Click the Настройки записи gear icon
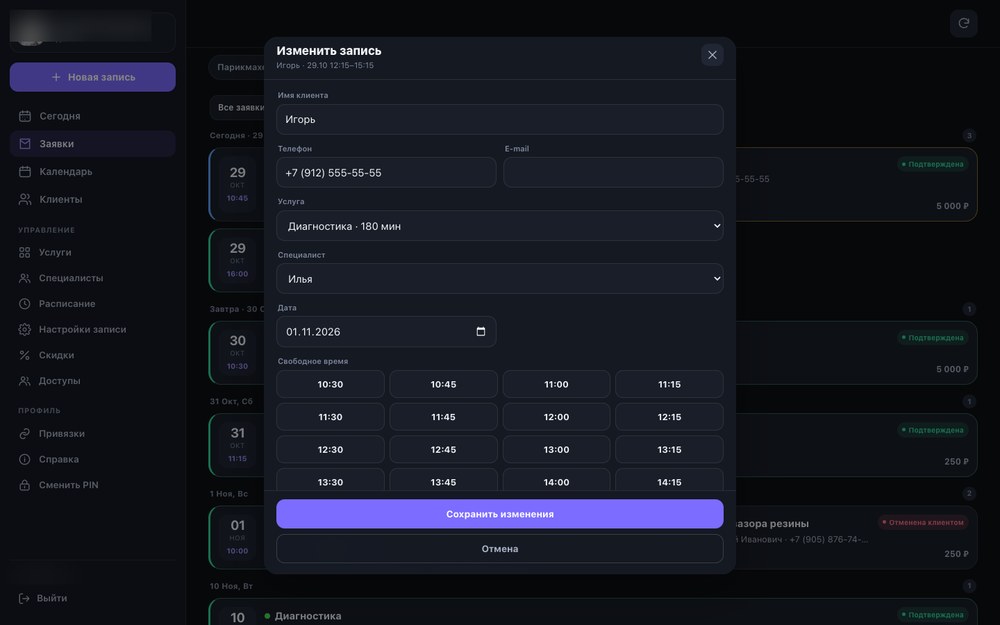Image resolution: width=1000 pixels, height=625 pixels. coord(24,329)
